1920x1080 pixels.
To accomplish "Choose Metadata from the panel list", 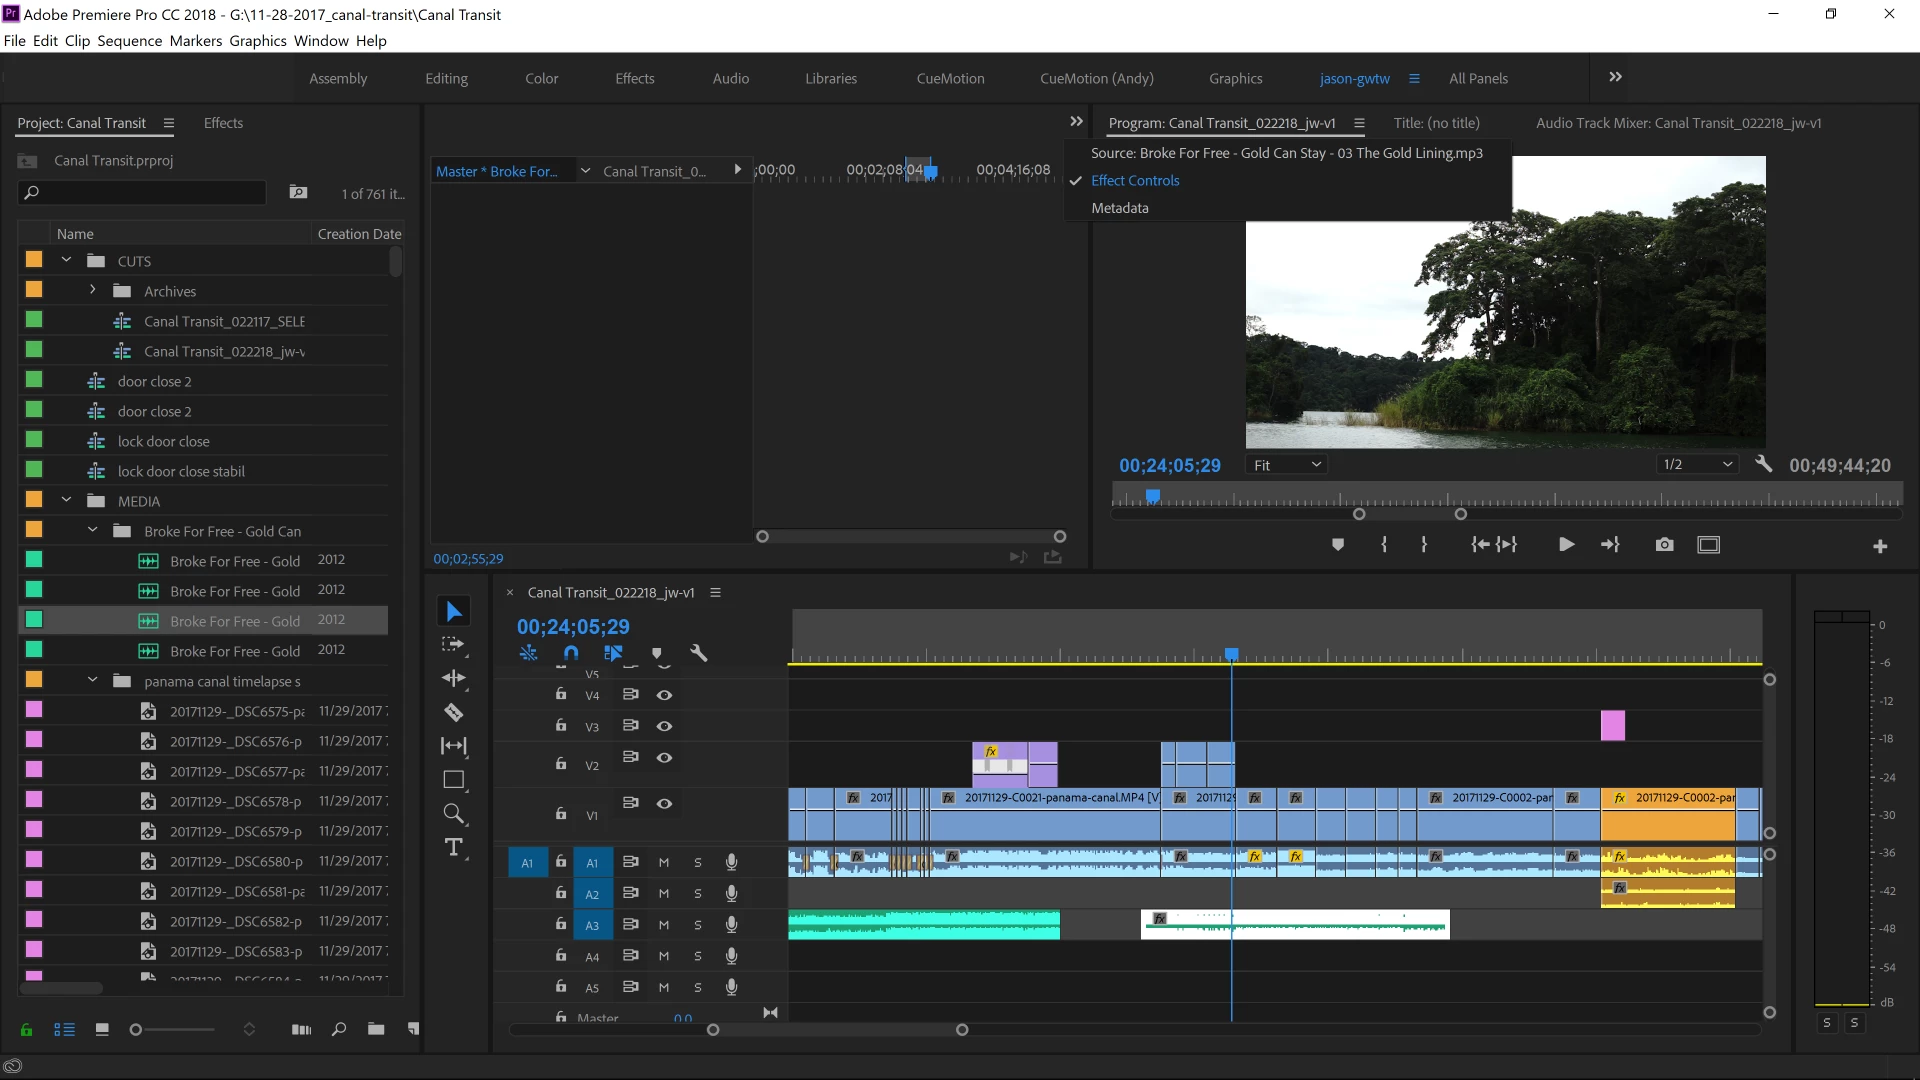I will click(1119, 208).
